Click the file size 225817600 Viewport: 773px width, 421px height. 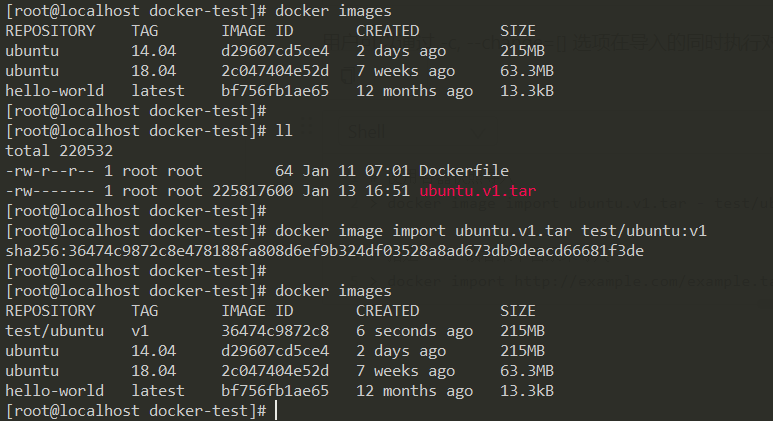tap(252, 191)
